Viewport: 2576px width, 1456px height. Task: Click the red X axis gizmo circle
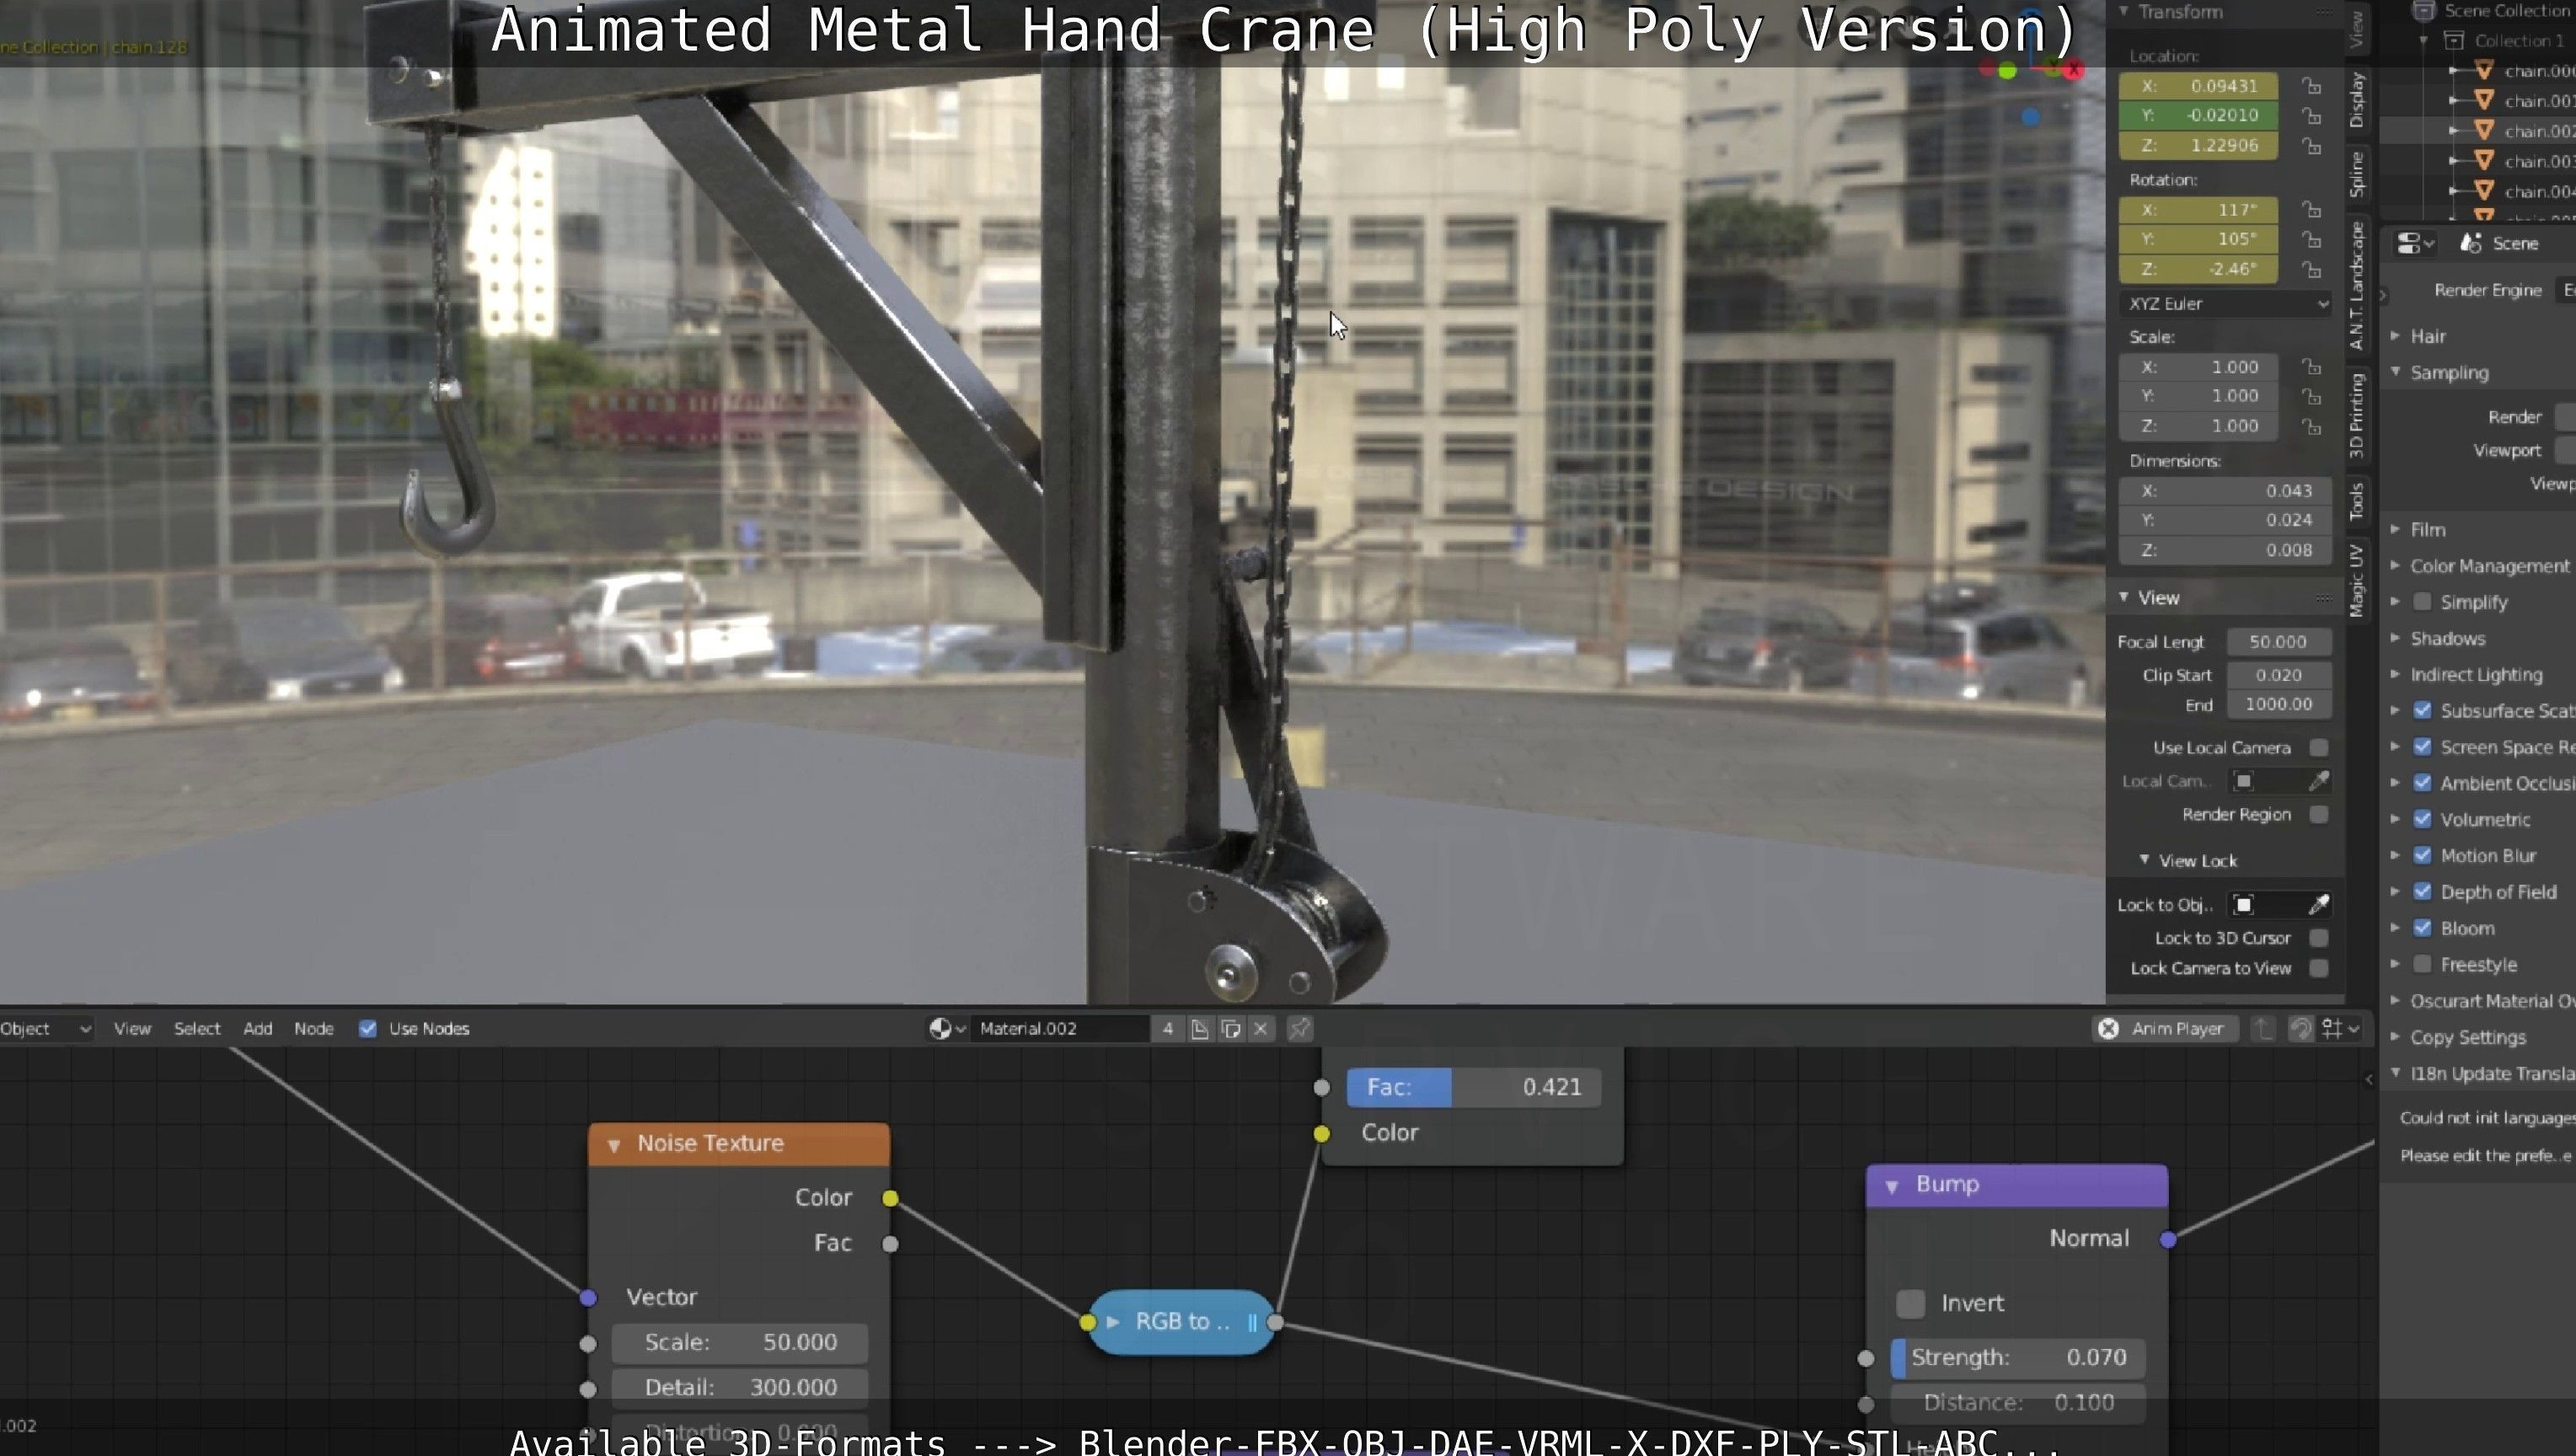[2075, 69]
